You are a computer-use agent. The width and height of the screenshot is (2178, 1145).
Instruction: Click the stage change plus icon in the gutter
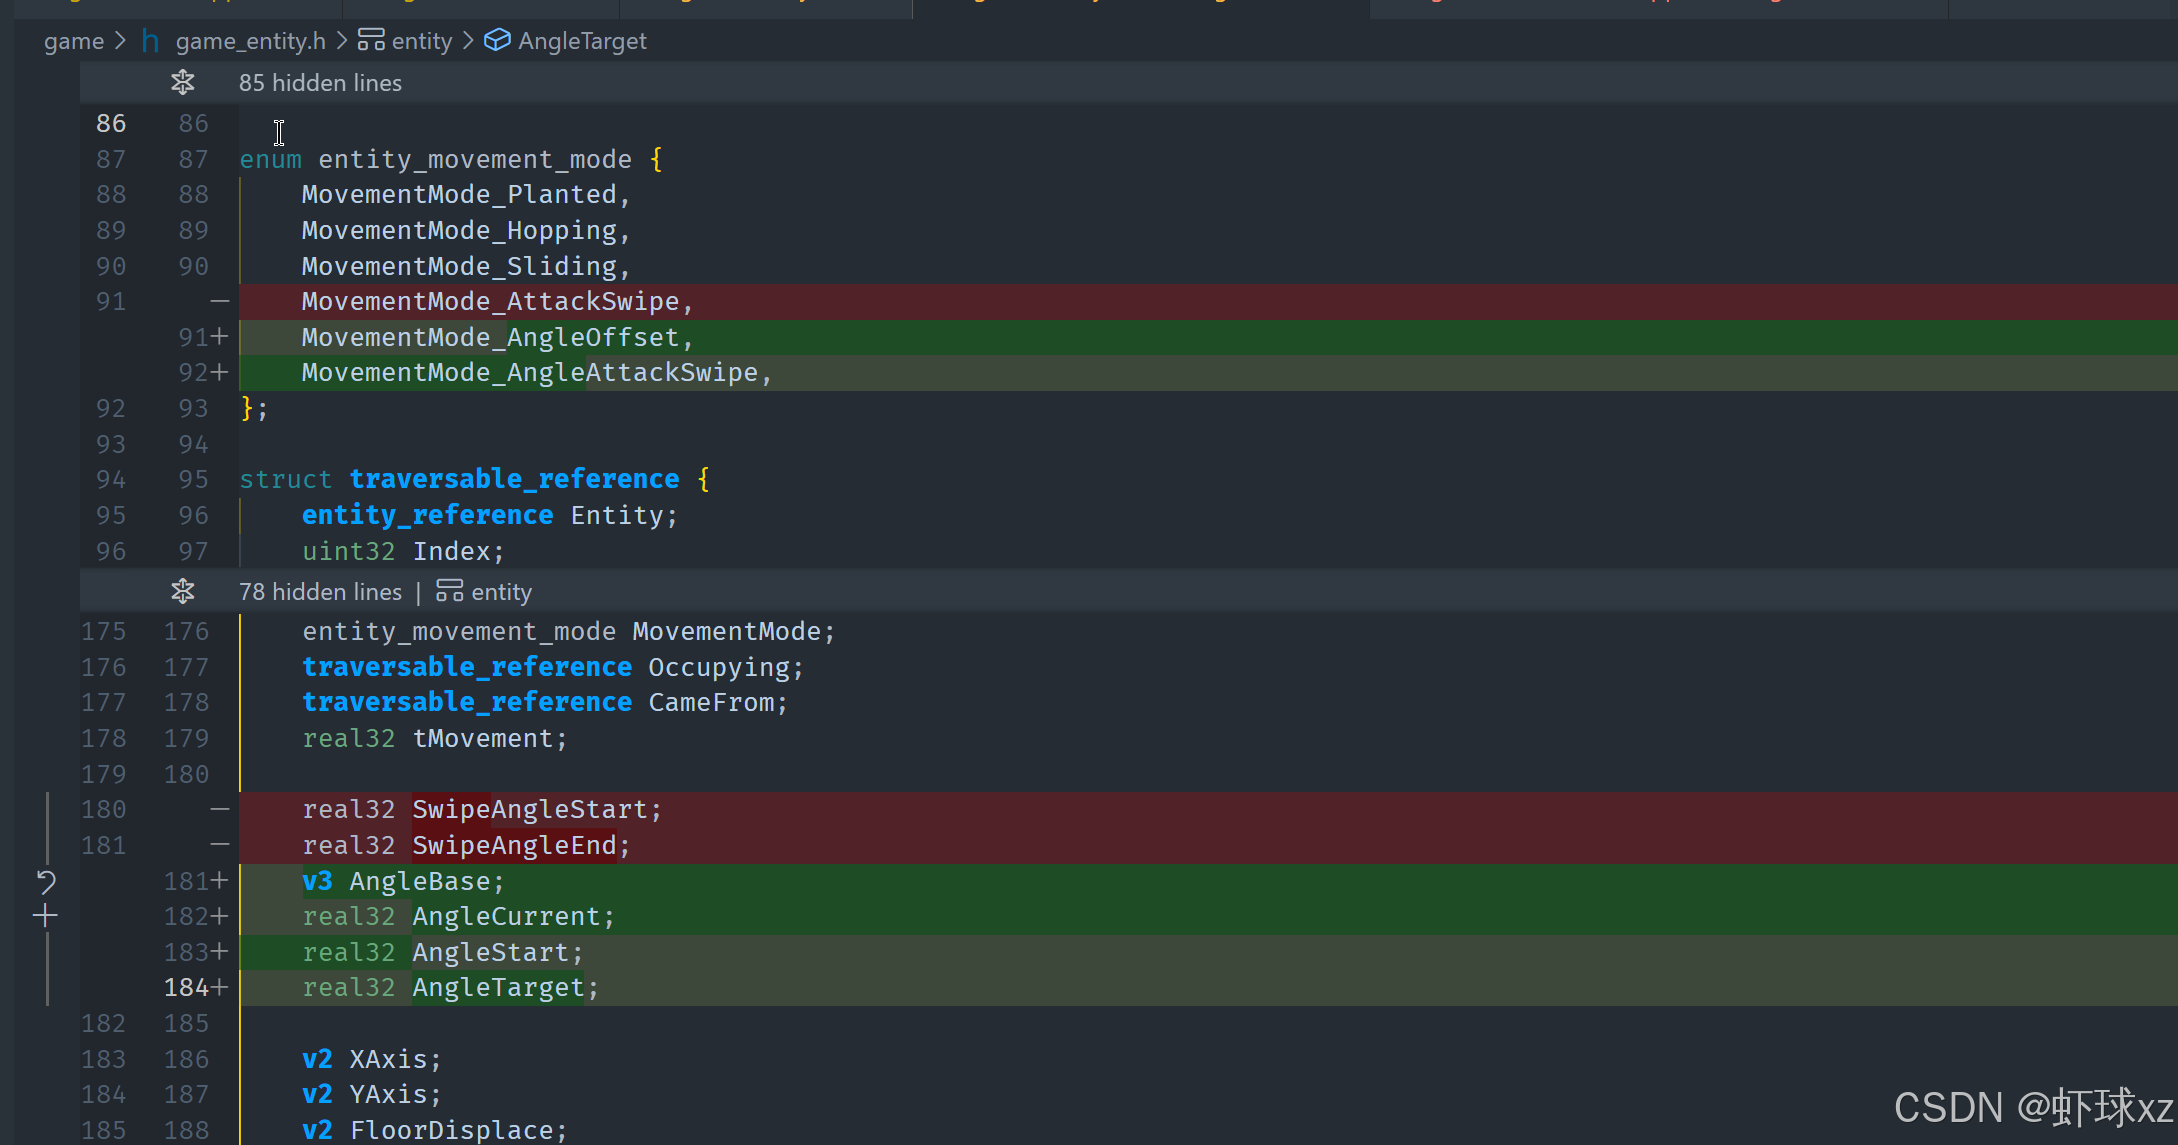45,915
